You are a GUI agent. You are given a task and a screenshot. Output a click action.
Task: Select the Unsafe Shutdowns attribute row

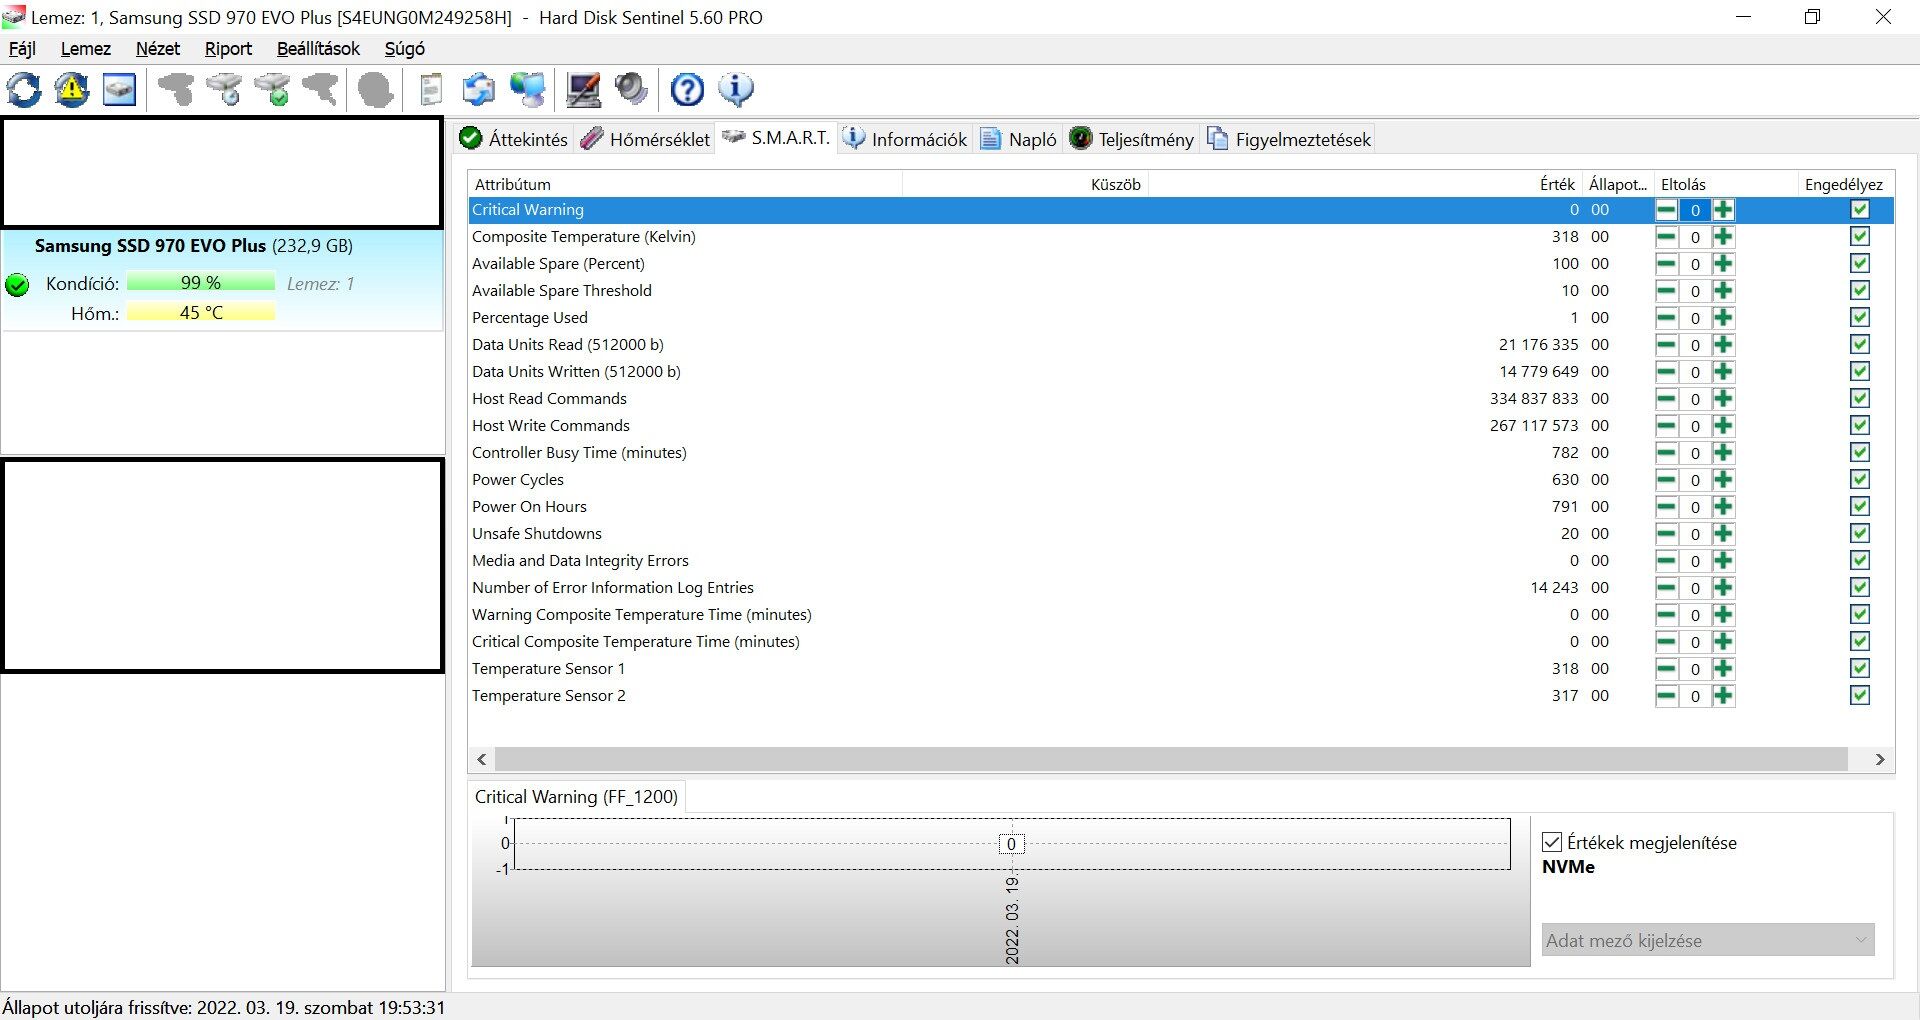tap(1180, 534)
